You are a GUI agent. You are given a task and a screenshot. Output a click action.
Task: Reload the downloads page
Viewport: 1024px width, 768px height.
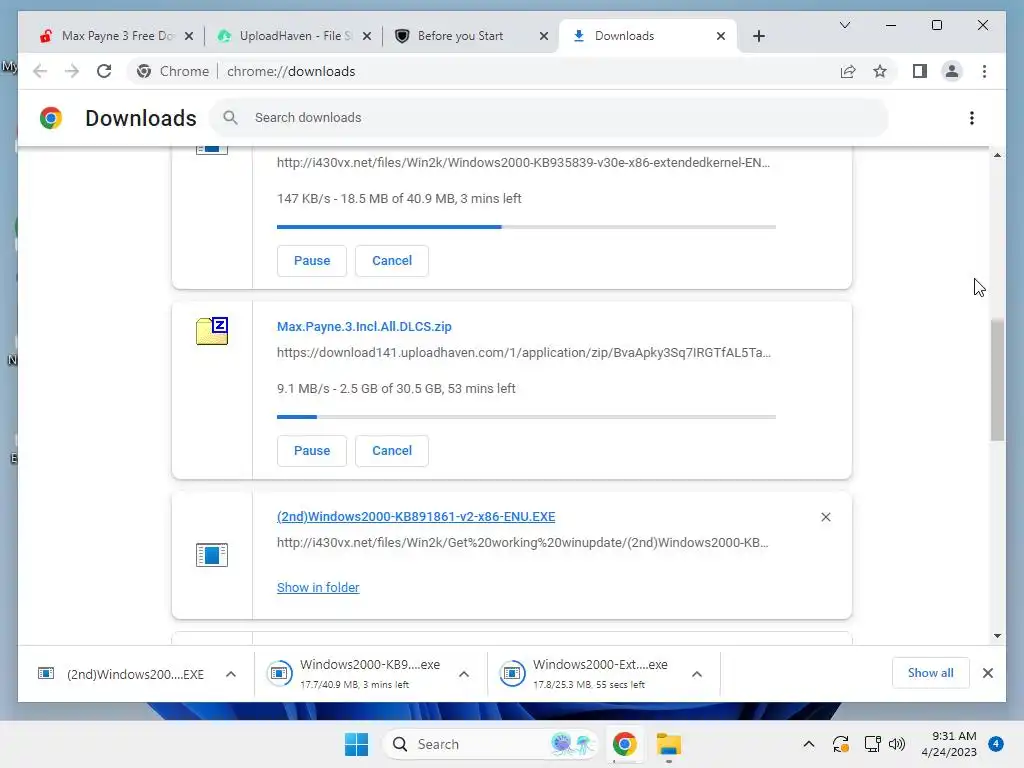(104, 71)
